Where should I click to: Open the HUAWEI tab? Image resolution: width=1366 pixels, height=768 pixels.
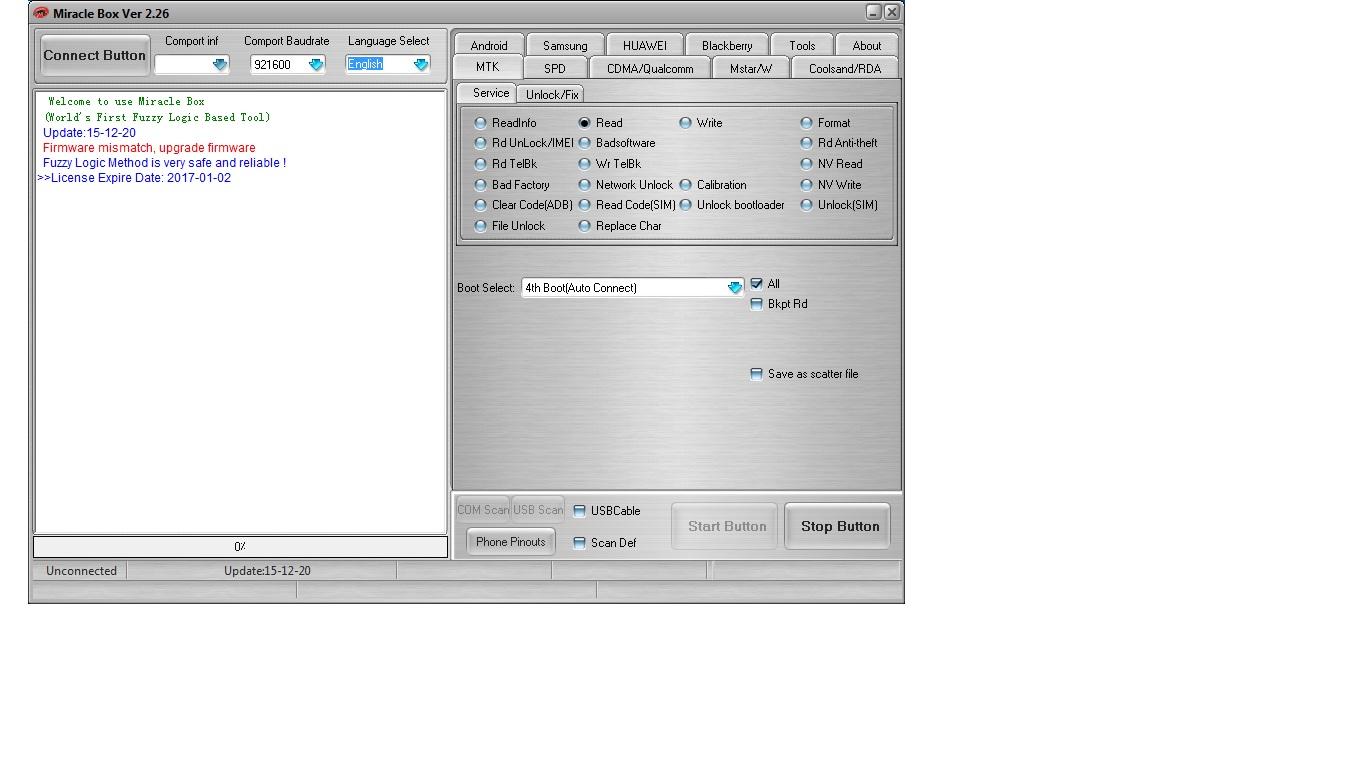[x=645, y=45]
